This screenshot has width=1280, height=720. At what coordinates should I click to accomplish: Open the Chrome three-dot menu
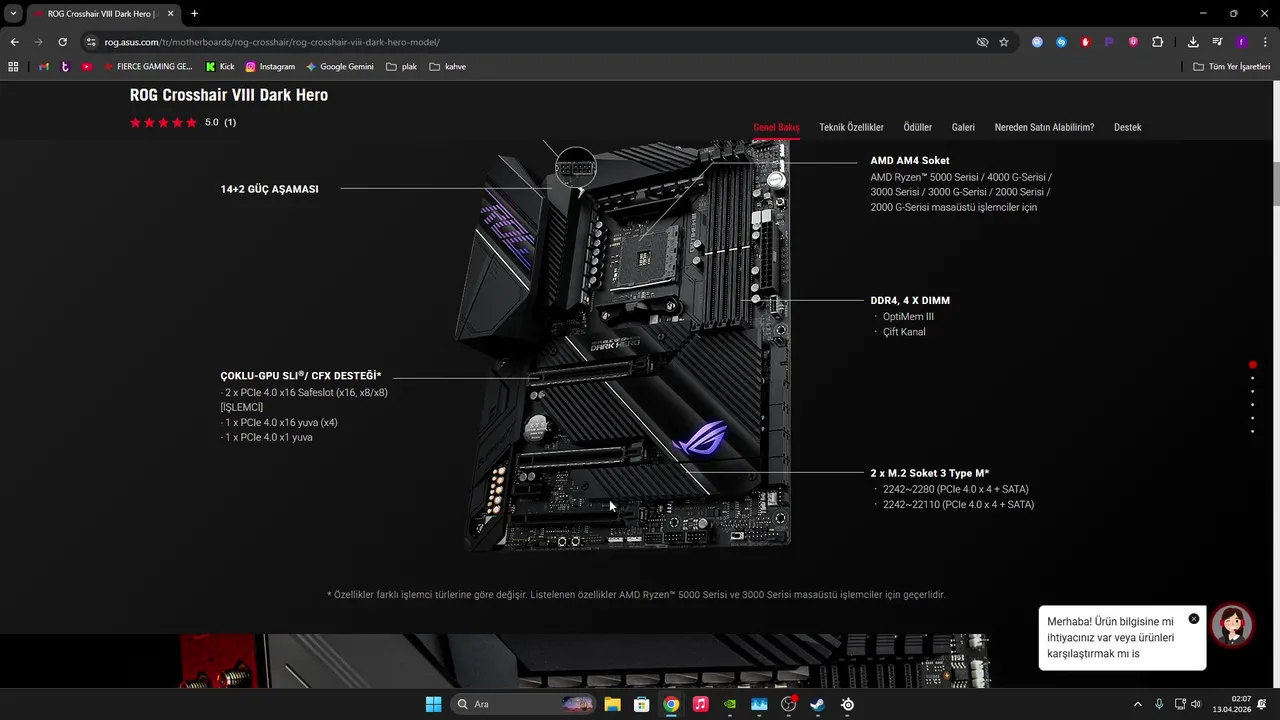[1265, 42]
